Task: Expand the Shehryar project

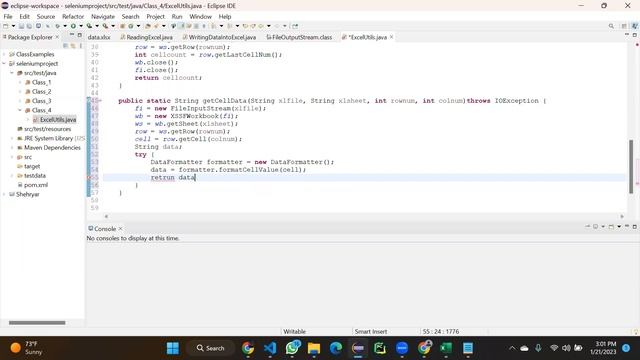Action: [4, 194]
